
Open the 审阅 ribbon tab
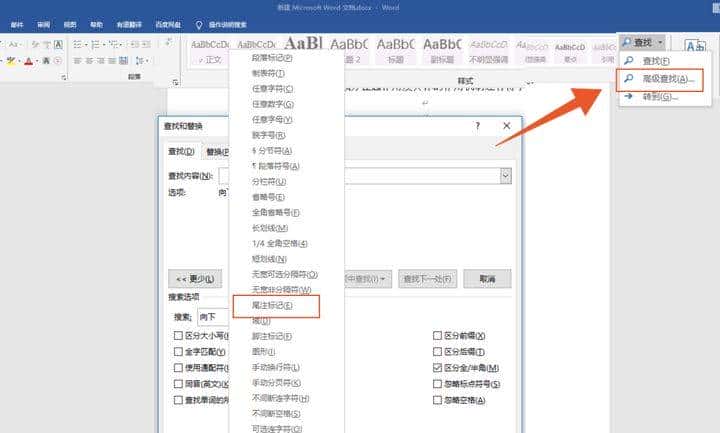[44, 24]
